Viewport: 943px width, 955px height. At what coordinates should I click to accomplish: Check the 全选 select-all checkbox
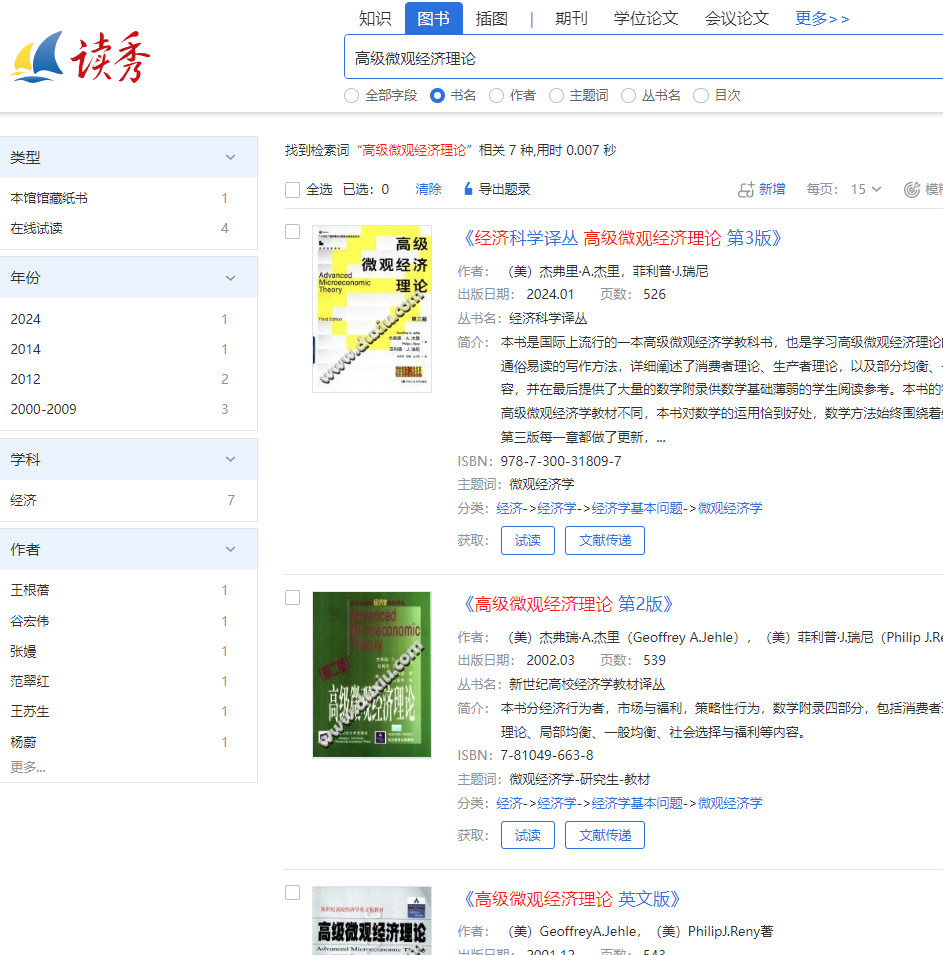[292, 190]
